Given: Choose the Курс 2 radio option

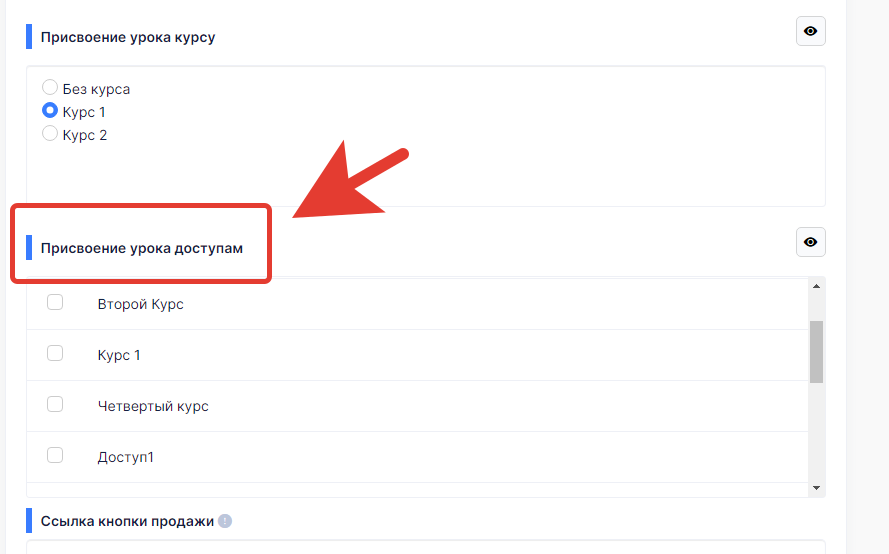Looking at the screenshot, I should coord(50,133).
